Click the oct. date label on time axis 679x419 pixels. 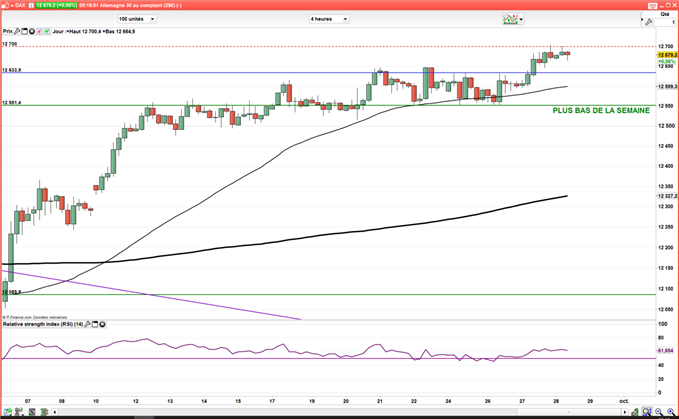[624, 401]
